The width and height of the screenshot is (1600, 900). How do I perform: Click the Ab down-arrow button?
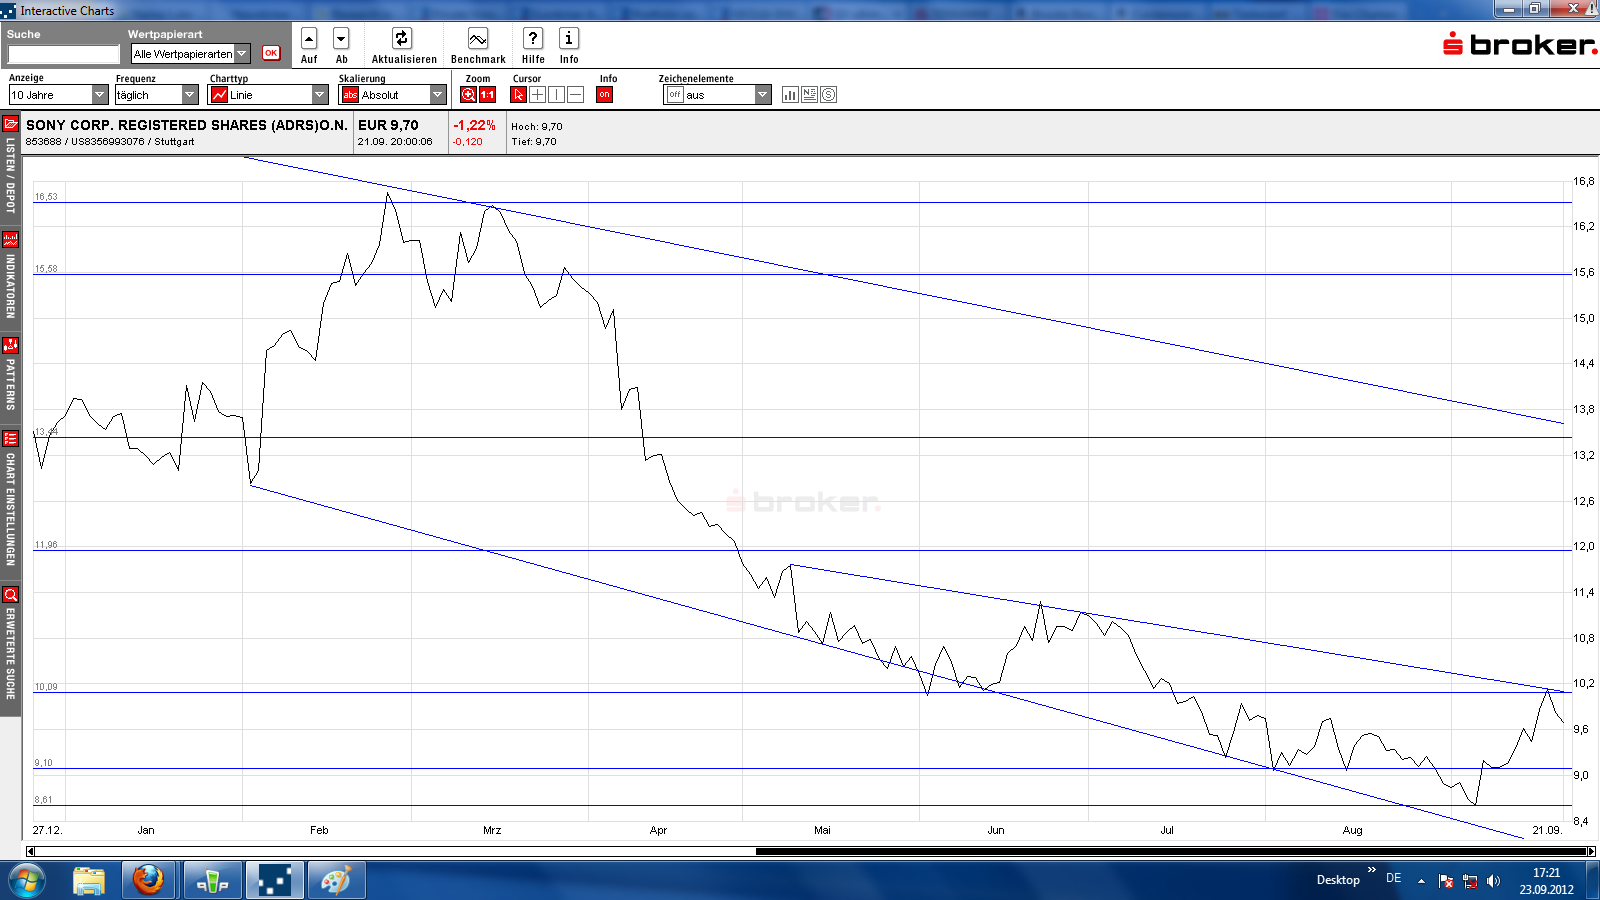(x=341, y=39)
